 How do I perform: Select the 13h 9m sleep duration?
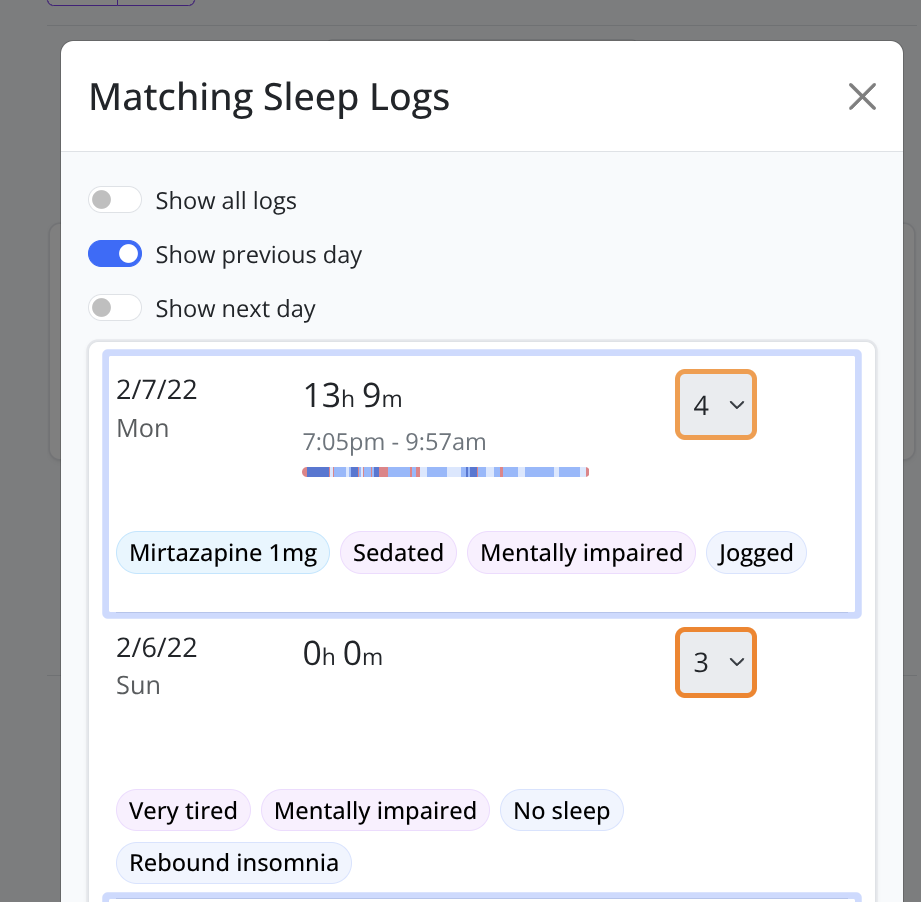352,397
